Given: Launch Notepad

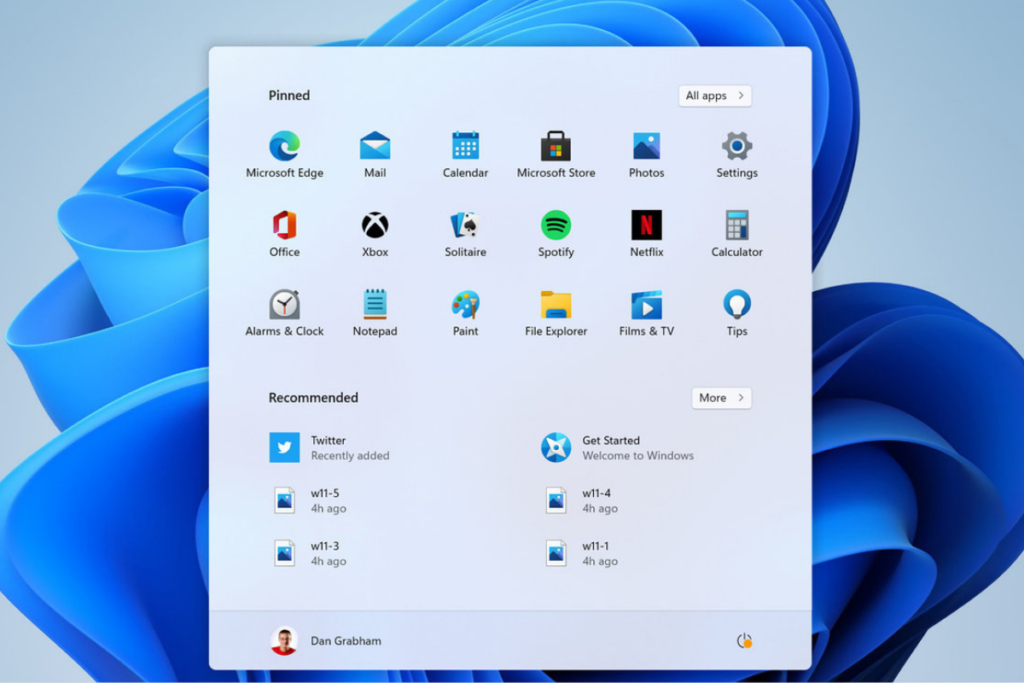Looking at the screenshot, I should point(375,313).
